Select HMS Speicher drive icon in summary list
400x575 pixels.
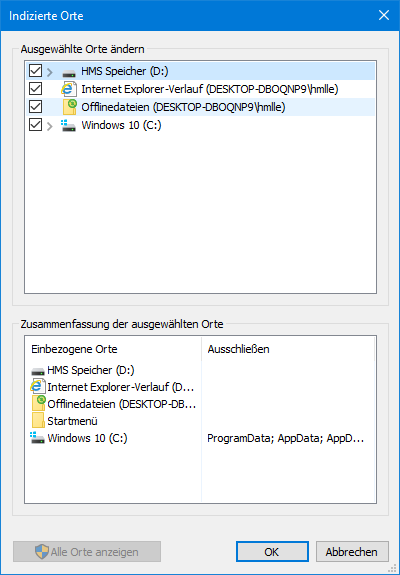(38, 370)
